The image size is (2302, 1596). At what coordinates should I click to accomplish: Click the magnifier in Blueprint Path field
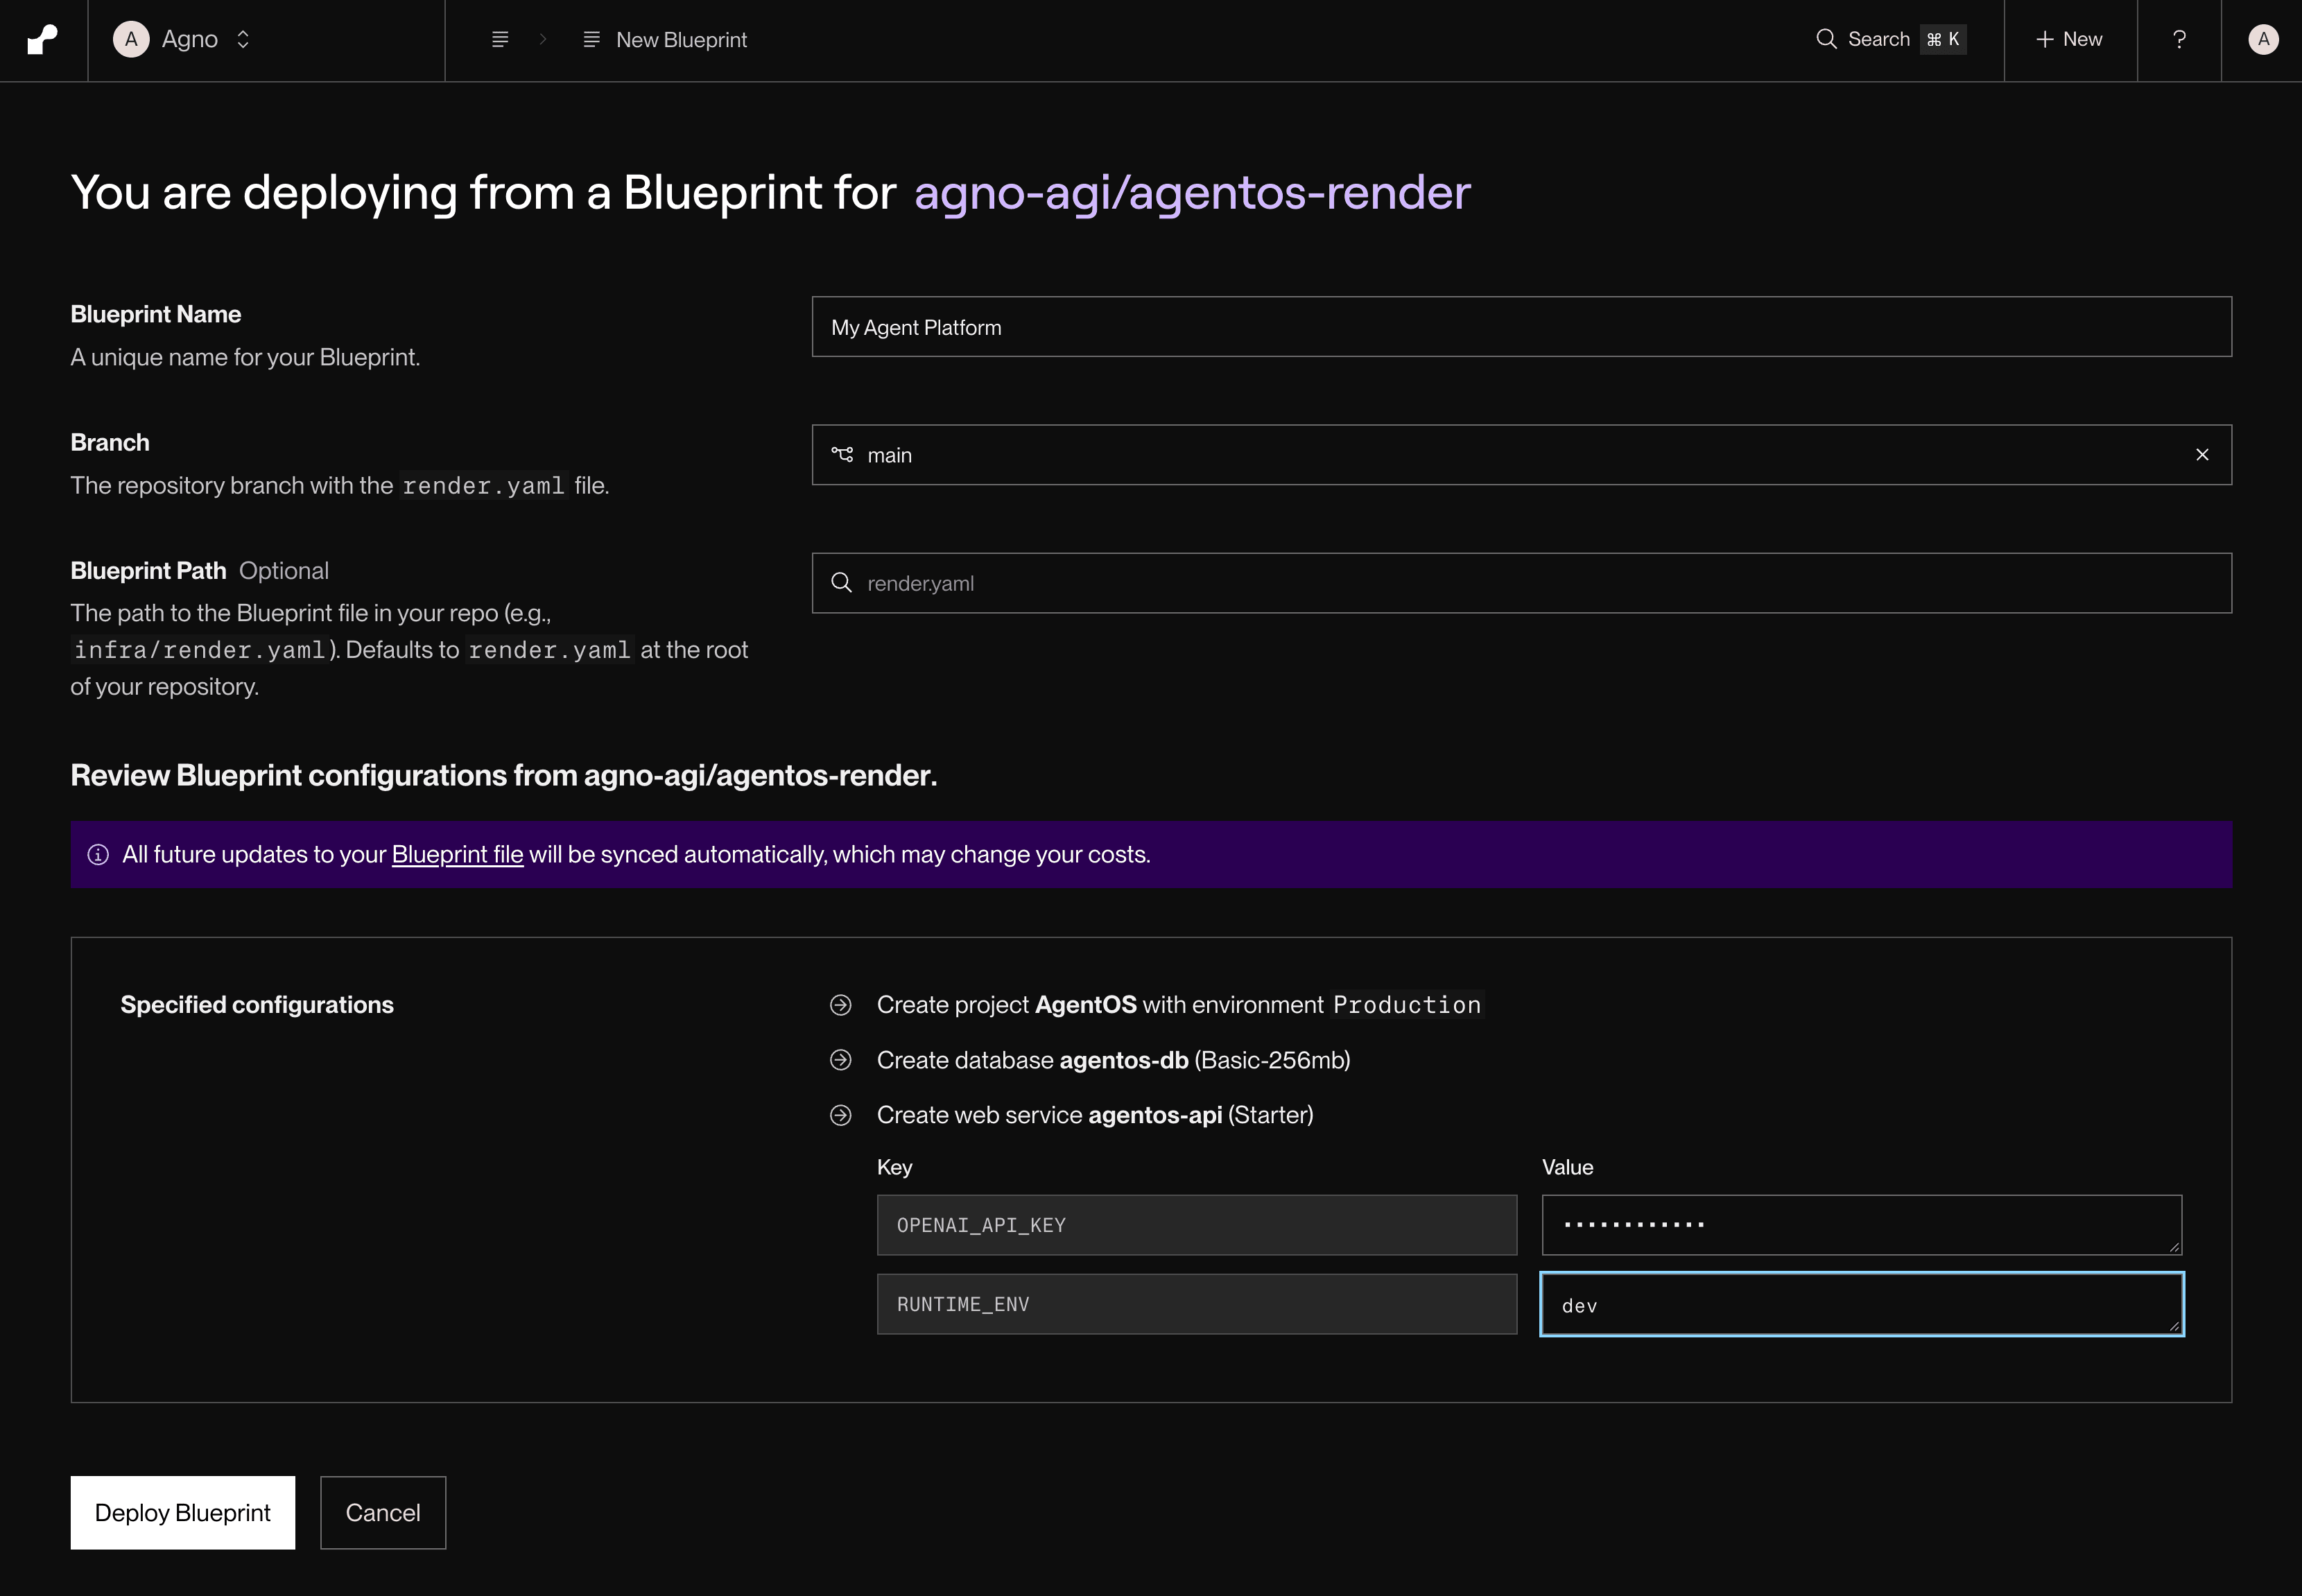point(842,583)
